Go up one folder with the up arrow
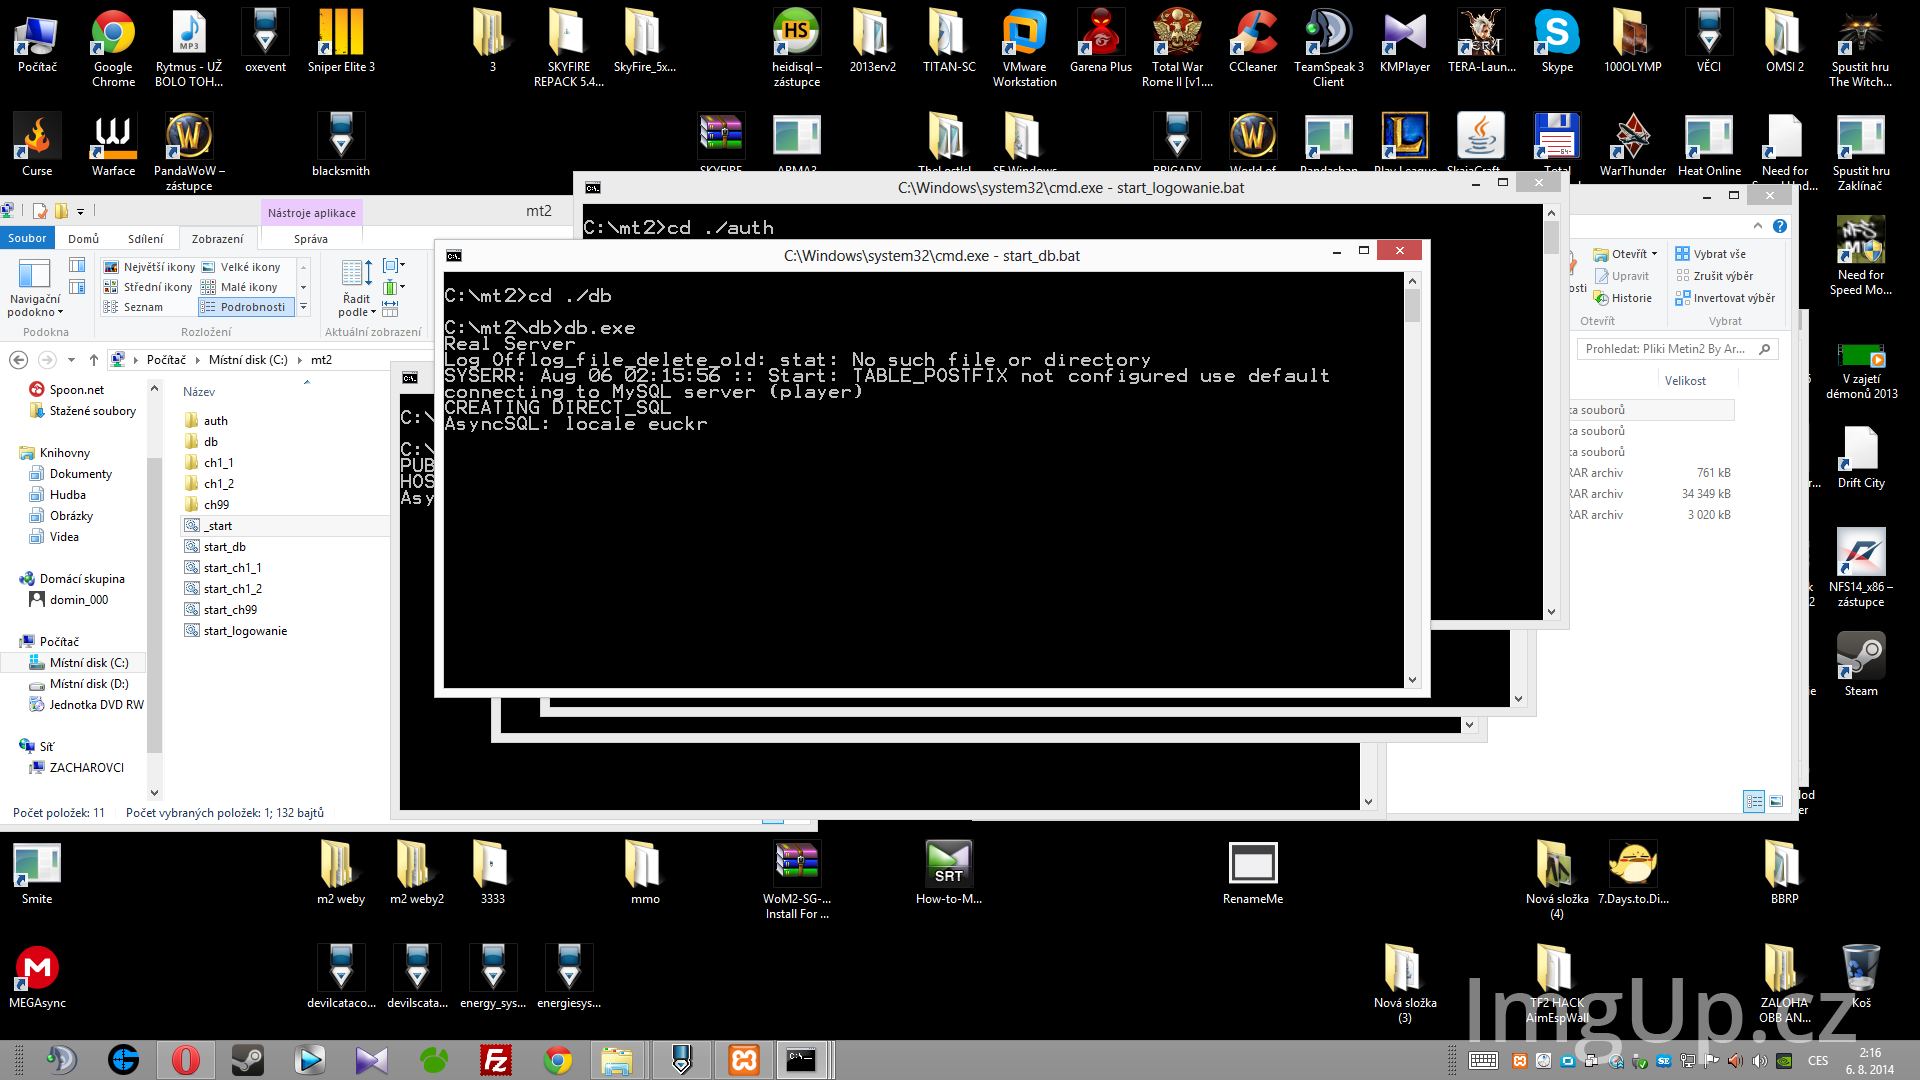This screenshot has height=1080, width=1920. (94, 360)
